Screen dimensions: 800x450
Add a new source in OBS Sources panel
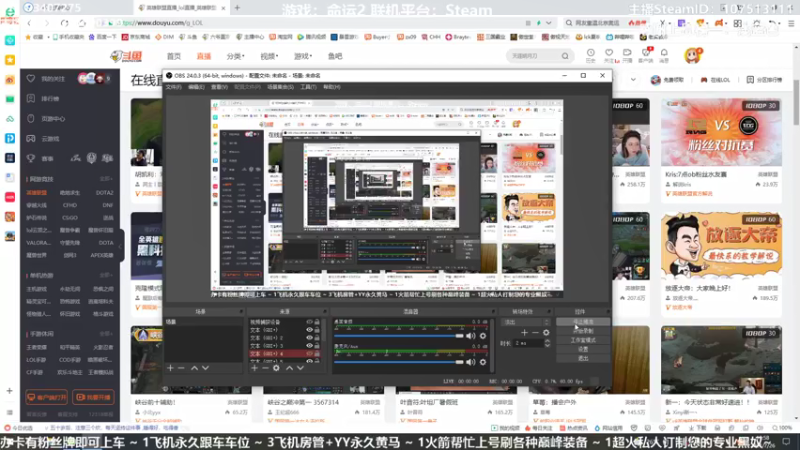(x=254, y=368)
